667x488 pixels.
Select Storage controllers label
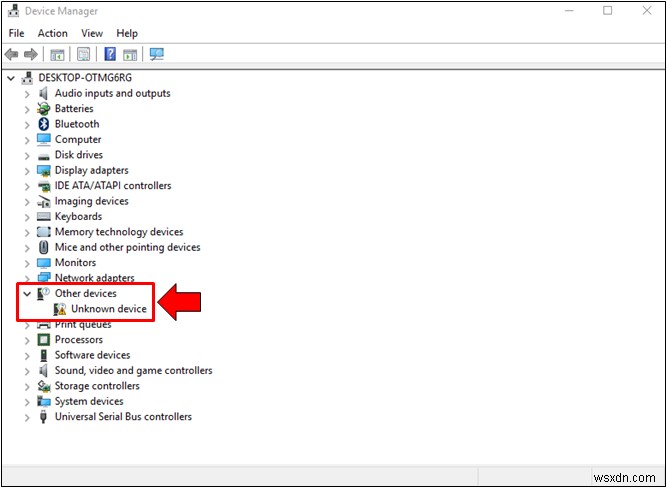tap(97, 386)
